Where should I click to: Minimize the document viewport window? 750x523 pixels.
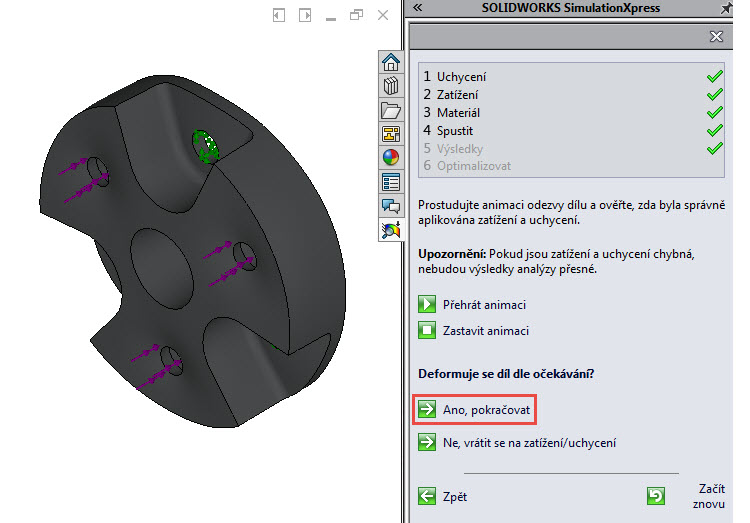(331, 19)
